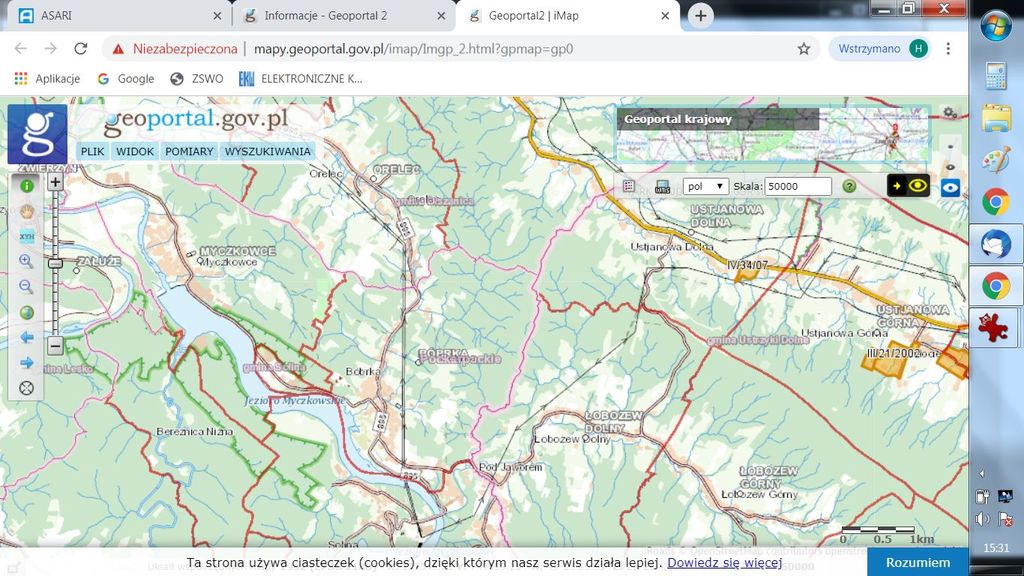Toggle the blue eye overview icon
The width and height of the screenshot is (1024, 576).
coord(951,185)
